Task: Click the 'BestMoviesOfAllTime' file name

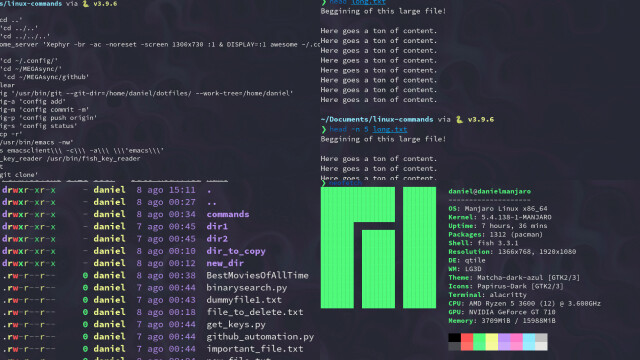Action: (257, 276)
